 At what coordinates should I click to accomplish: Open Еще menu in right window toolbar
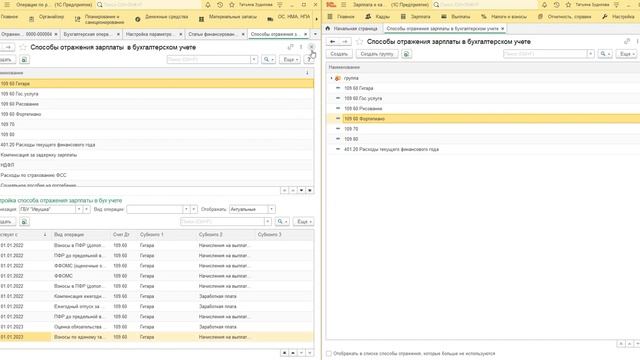point(627,54)
